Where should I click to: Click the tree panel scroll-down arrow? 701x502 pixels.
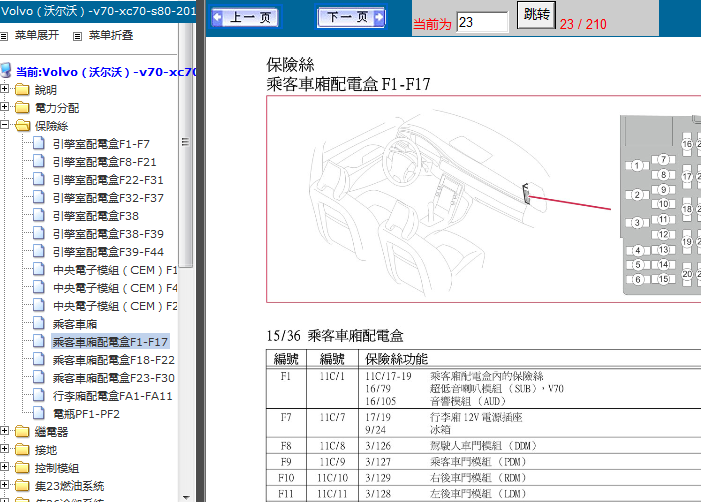[186, 497]
